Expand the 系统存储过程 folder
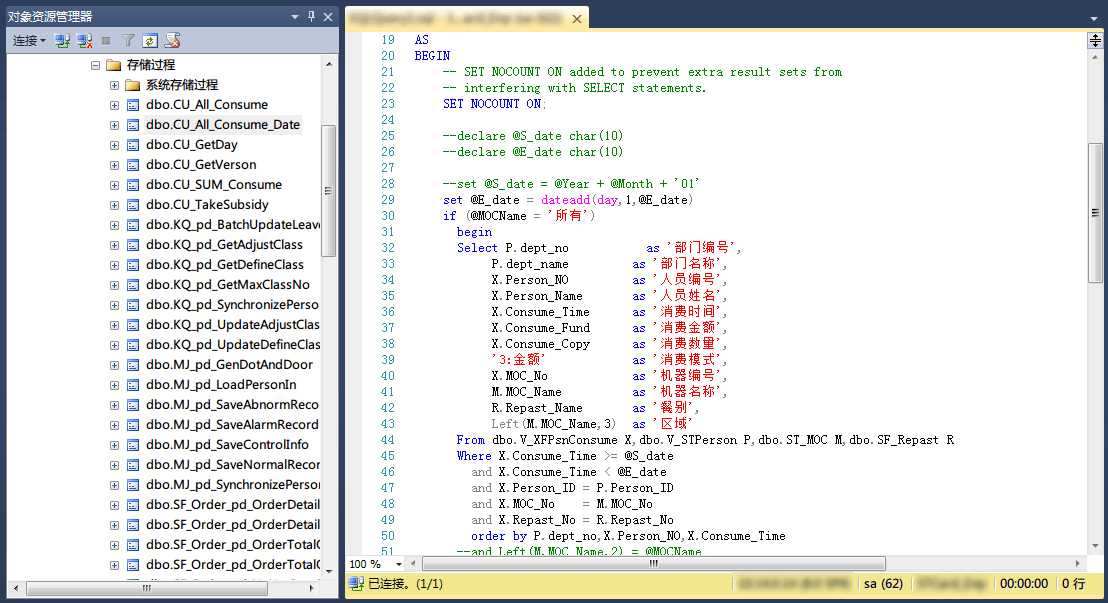Screen dimensions: 1108x603 pos(114,85)
